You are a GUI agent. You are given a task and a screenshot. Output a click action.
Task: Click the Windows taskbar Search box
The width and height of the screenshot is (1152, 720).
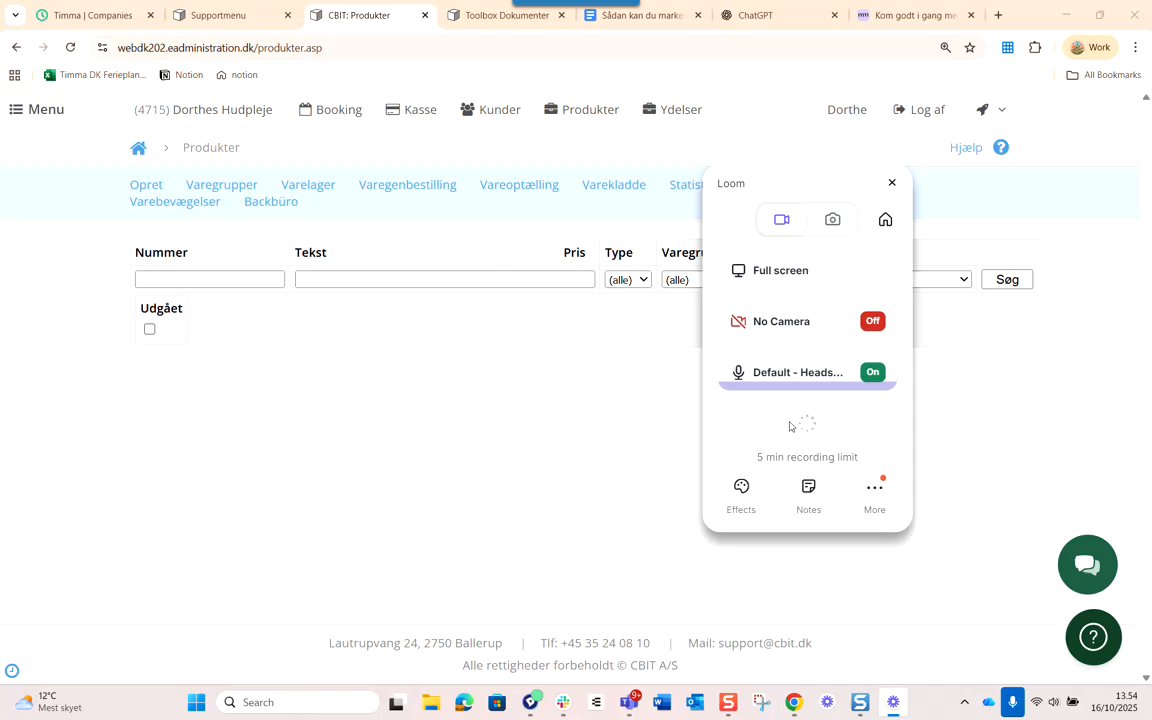pyautogui.click(x=298, y=702)
